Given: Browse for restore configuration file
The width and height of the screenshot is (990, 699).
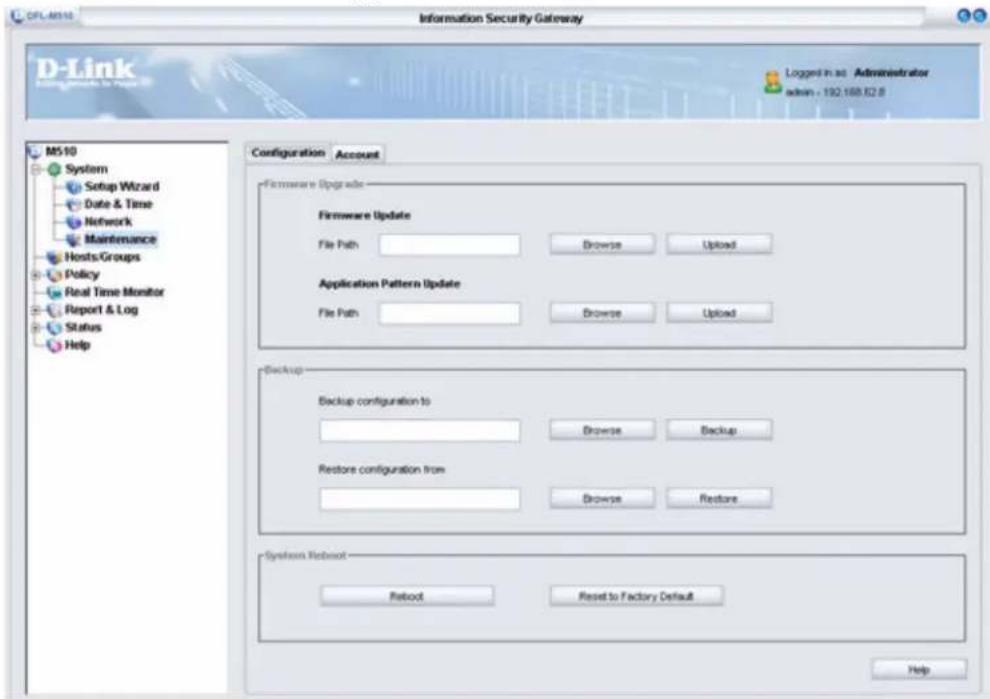Looking at the screenshot, I should click(602, 499).
